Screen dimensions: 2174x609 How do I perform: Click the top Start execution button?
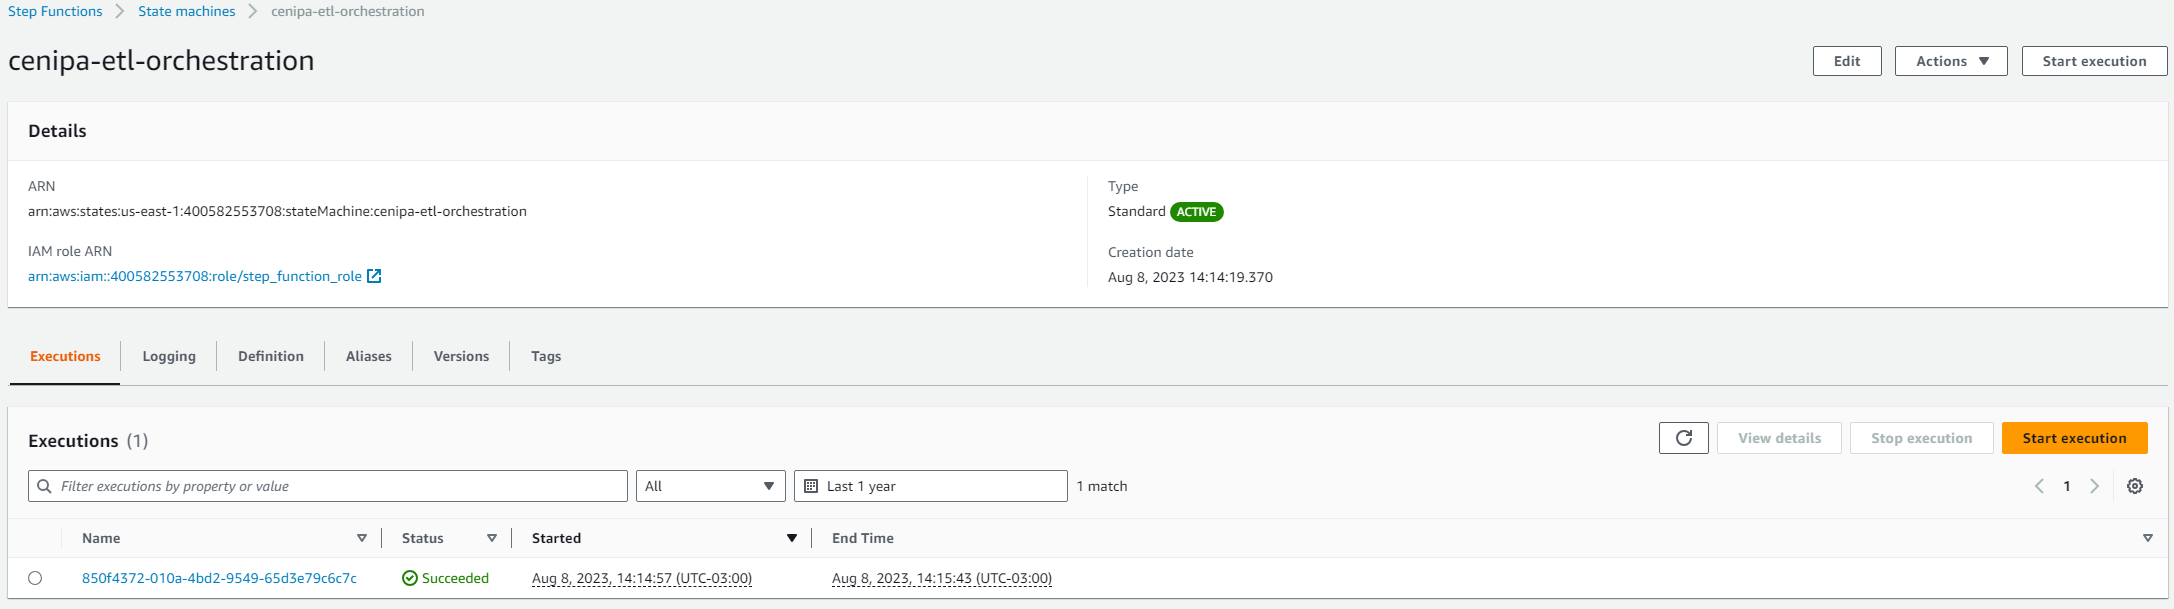pos(2094,61)
